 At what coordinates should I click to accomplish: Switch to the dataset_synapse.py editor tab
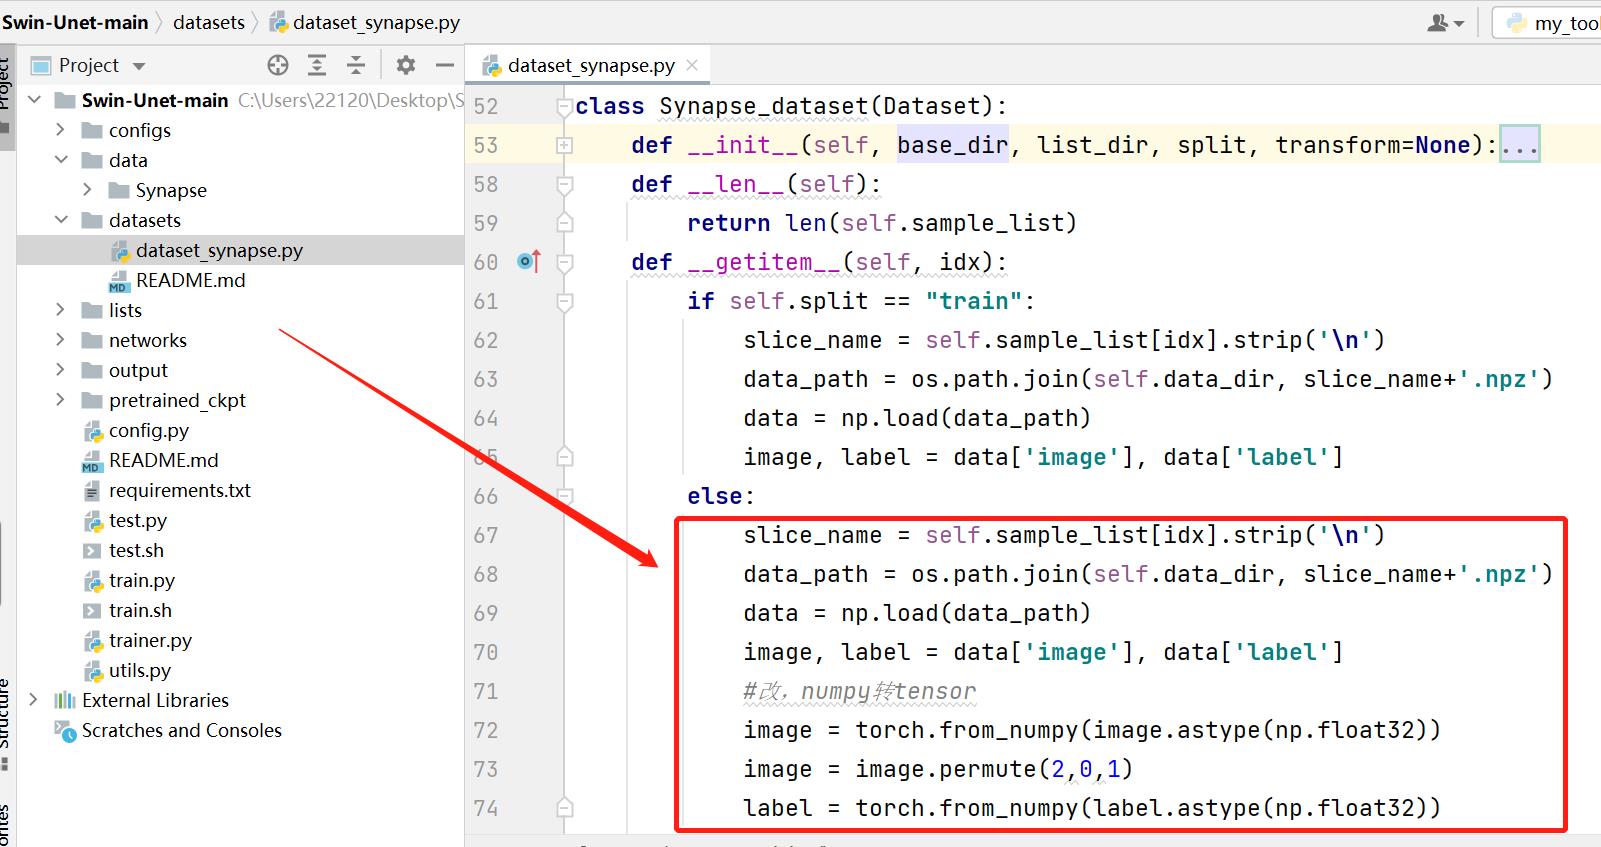coord(590,65)
